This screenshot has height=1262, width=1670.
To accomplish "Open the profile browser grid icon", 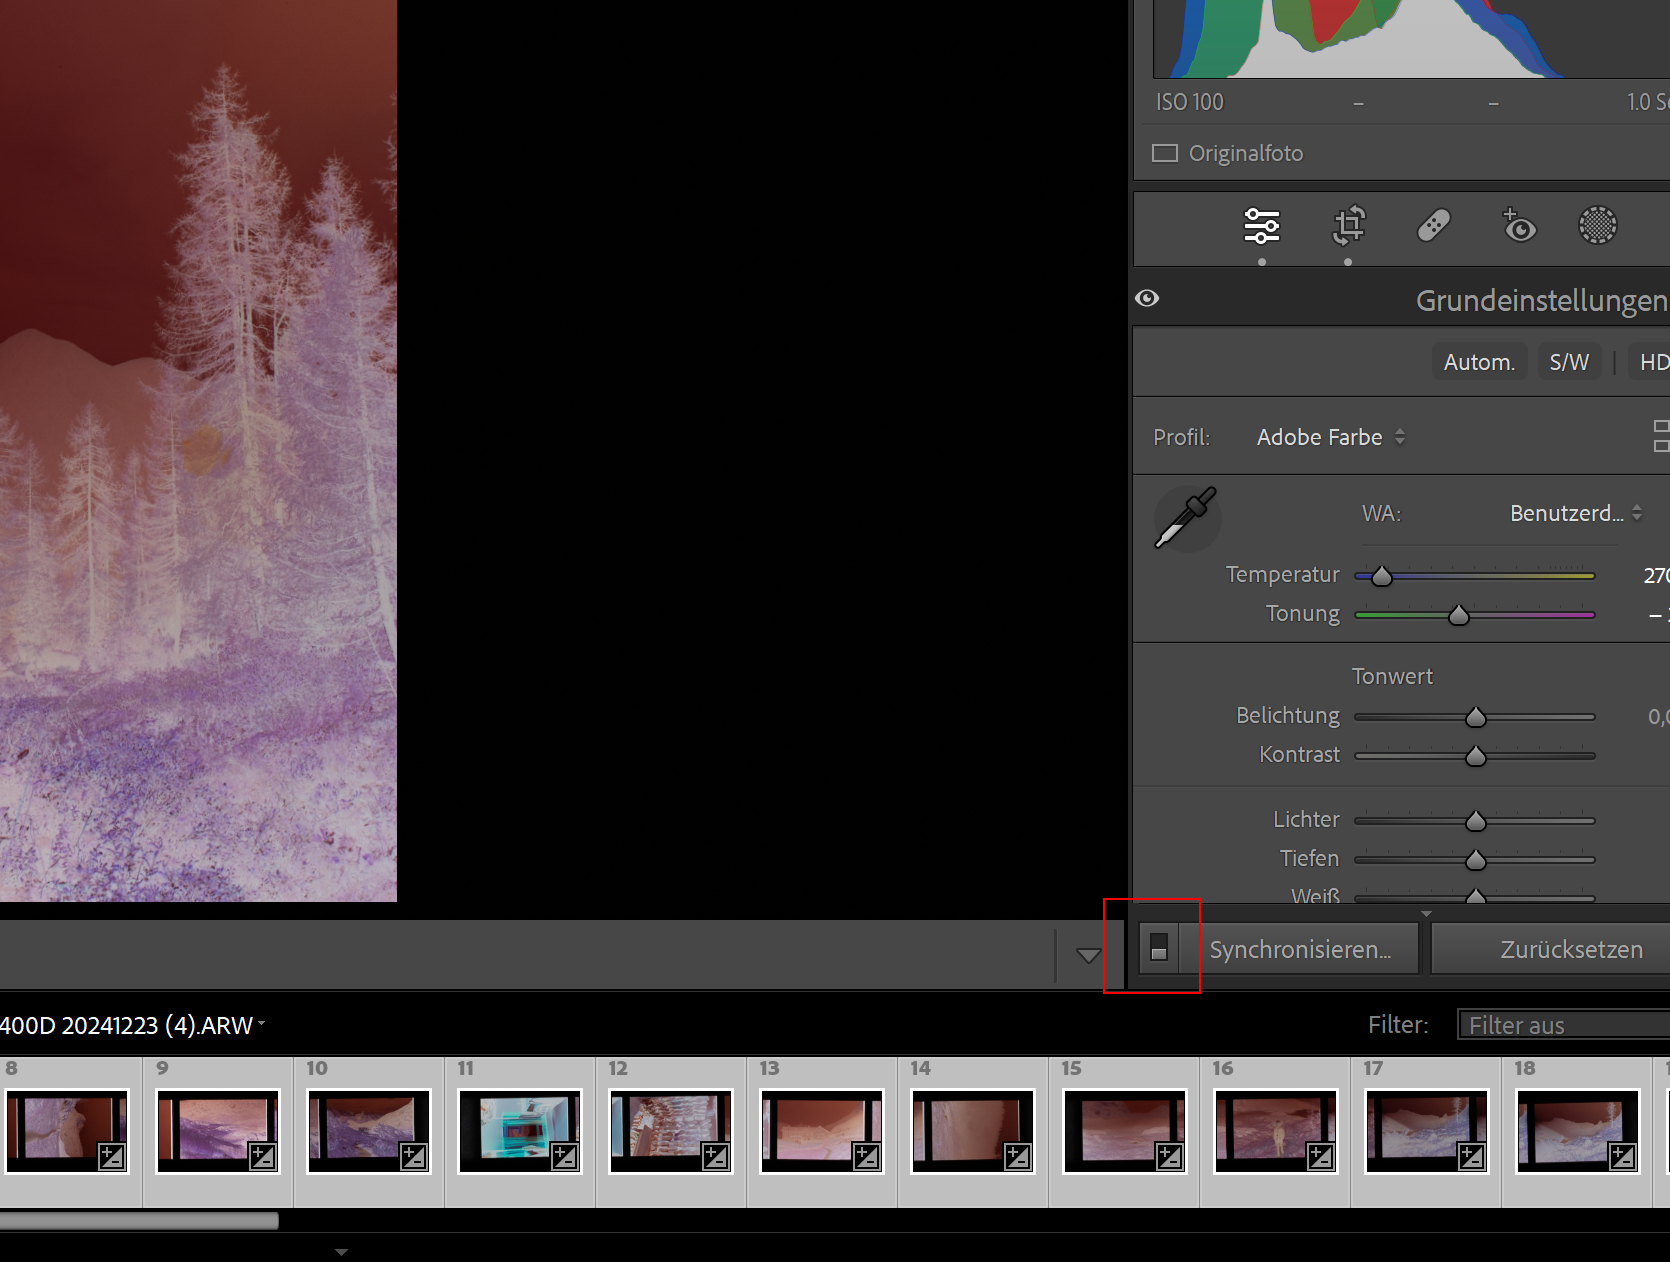I will tap(1661, 436).
